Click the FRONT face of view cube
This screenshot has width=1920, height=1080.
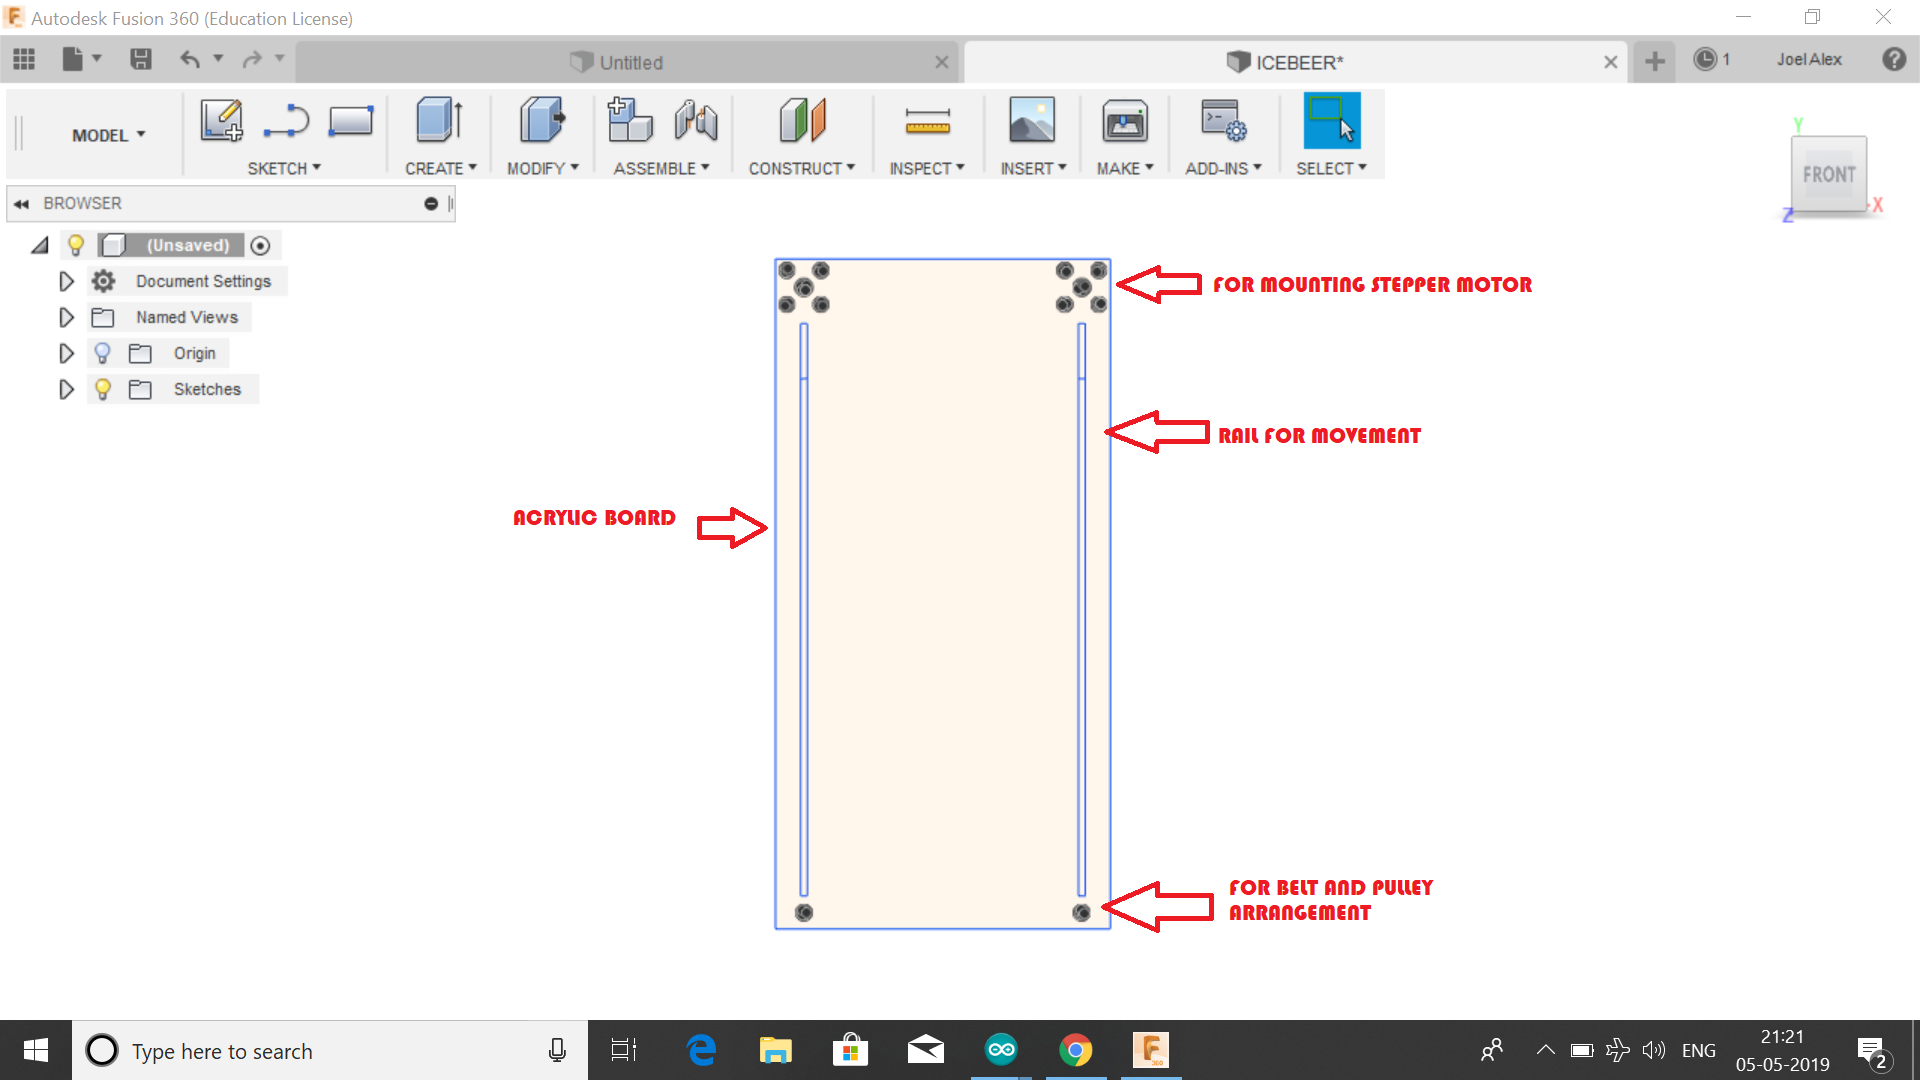tap(1828, 175)
